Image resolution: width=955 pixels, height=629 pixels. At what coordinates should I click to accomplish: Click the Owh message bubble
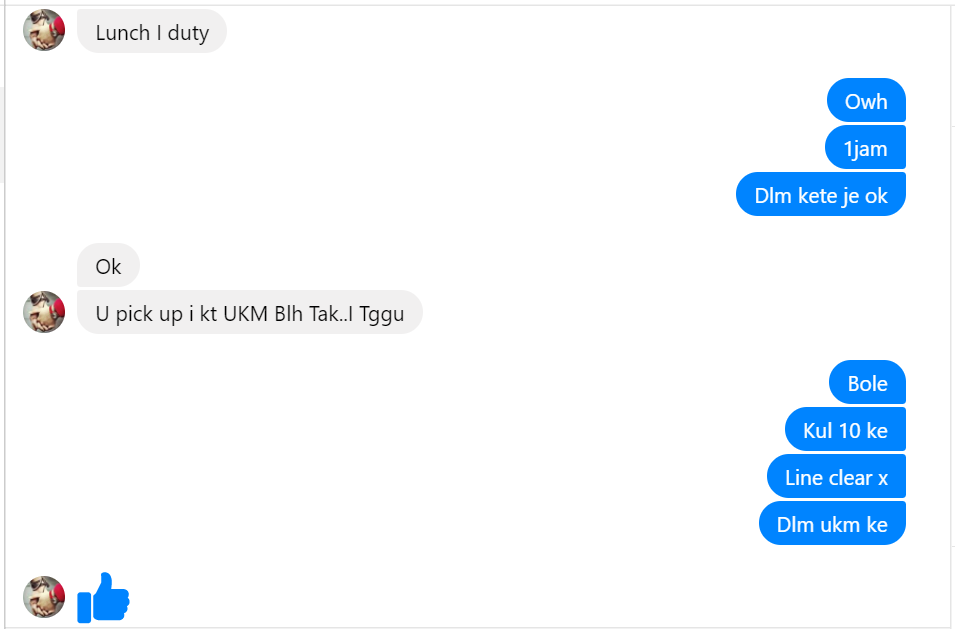coord(866,100)
